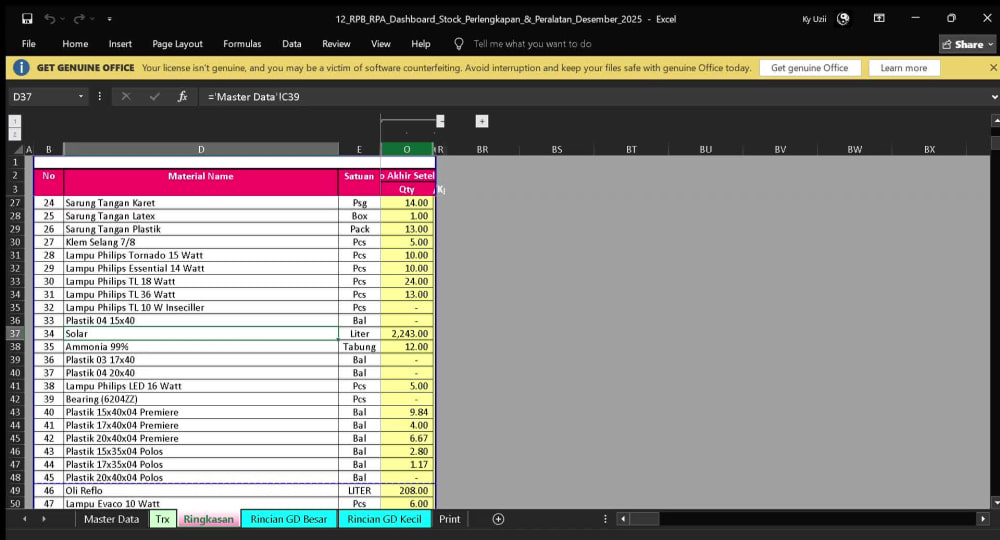This screenshot has height=540, width=1000.
Task: Save the workbook with the floppy icon
Action: coord(27,19)
